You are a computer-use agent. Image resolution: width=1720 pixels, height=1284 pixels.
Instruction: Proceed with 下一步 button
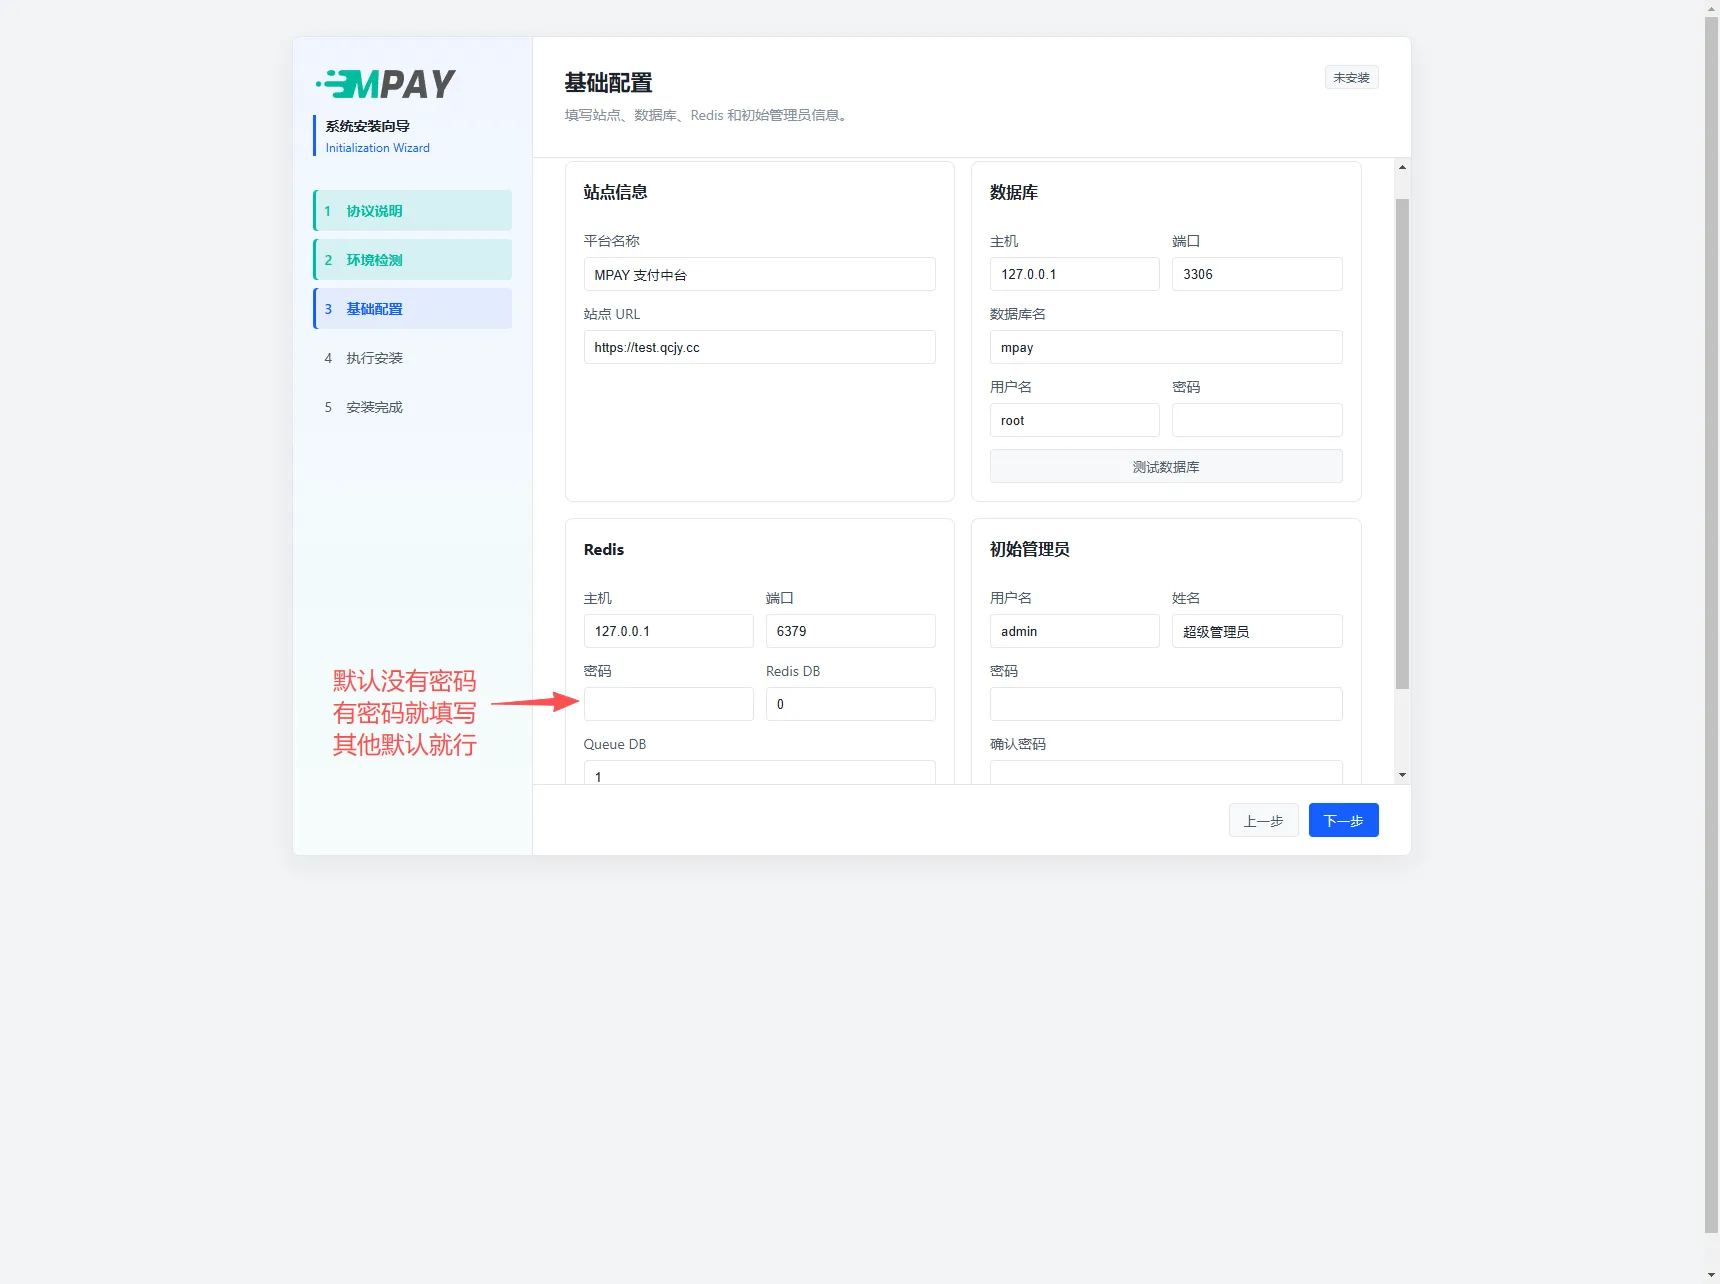(x=1343, y=820)
